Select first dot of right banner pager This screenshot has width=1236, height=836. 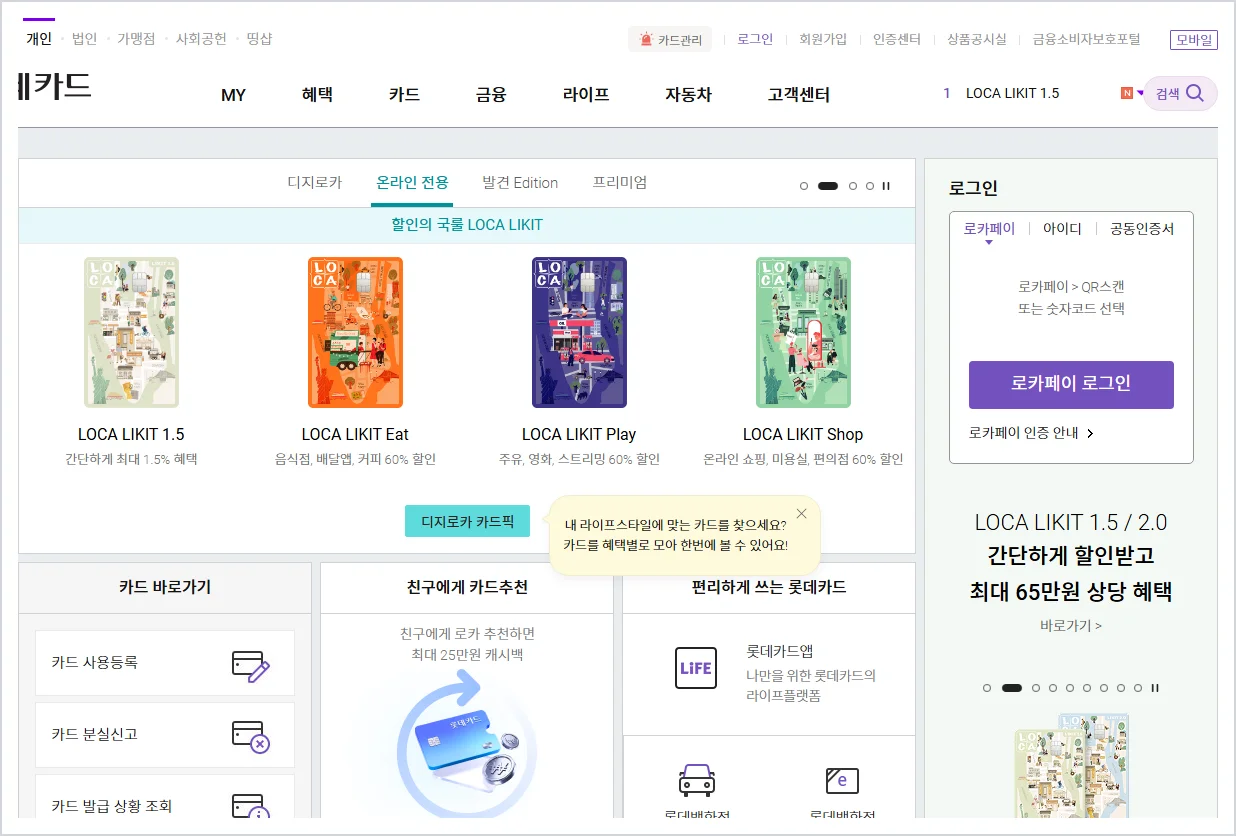[987, 688]
